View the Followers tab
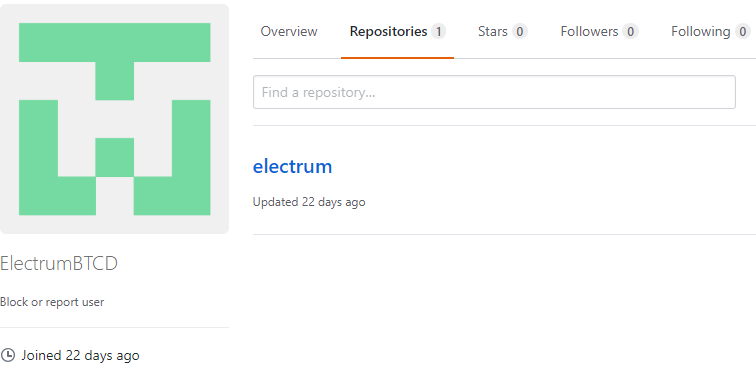The width and height of the screenshot is (756, 380). point(589,32)
